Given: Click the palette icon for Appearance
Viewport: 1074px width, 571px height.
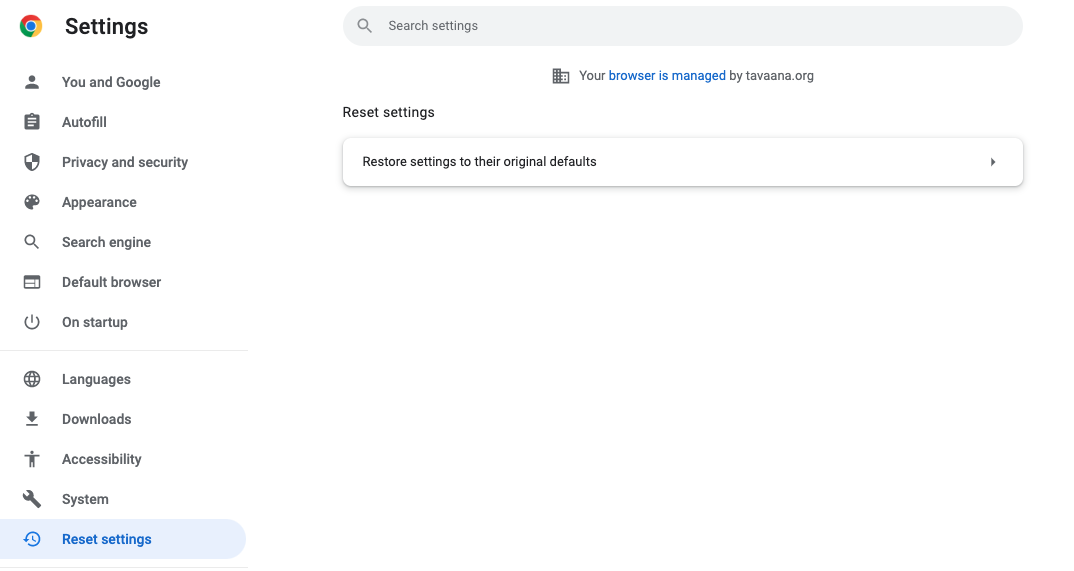Looking at the screenshot, I should 32,202.
